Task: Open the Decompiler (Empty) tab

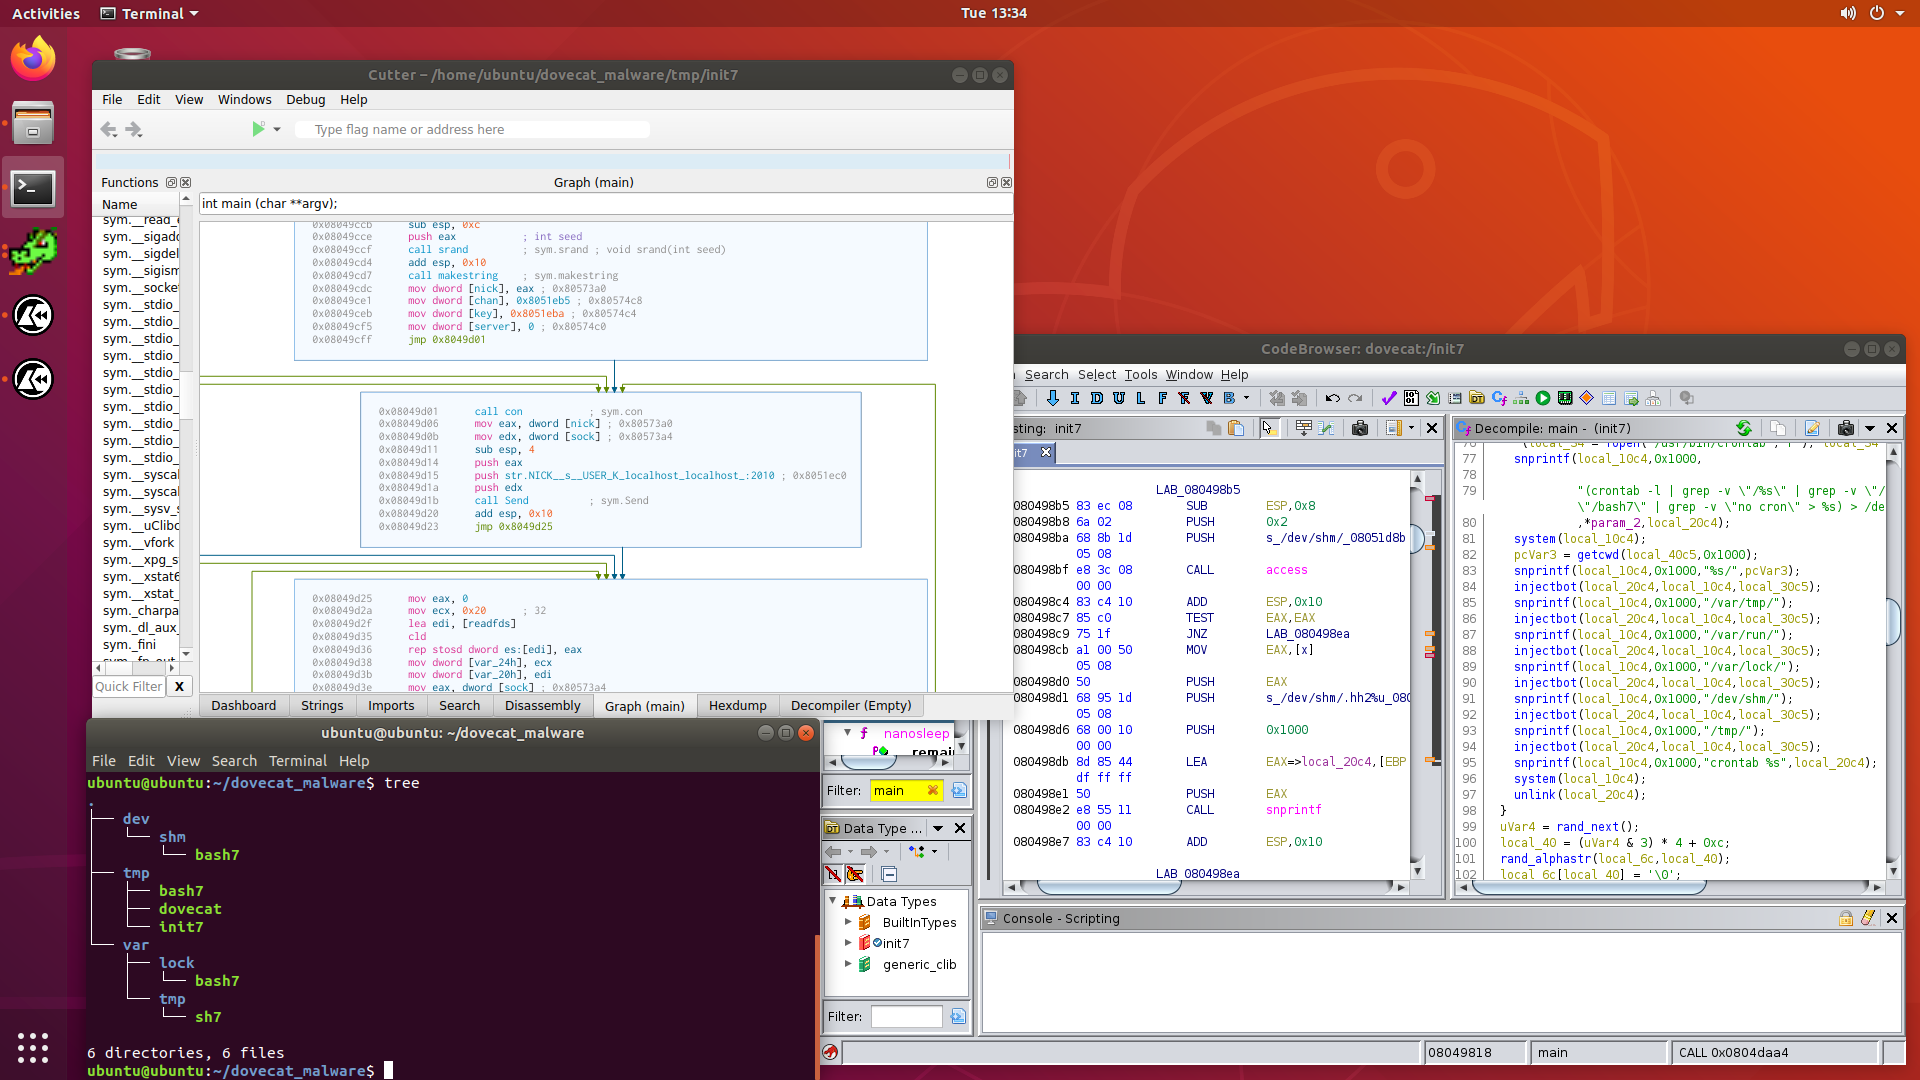Action: pos(851,705)
